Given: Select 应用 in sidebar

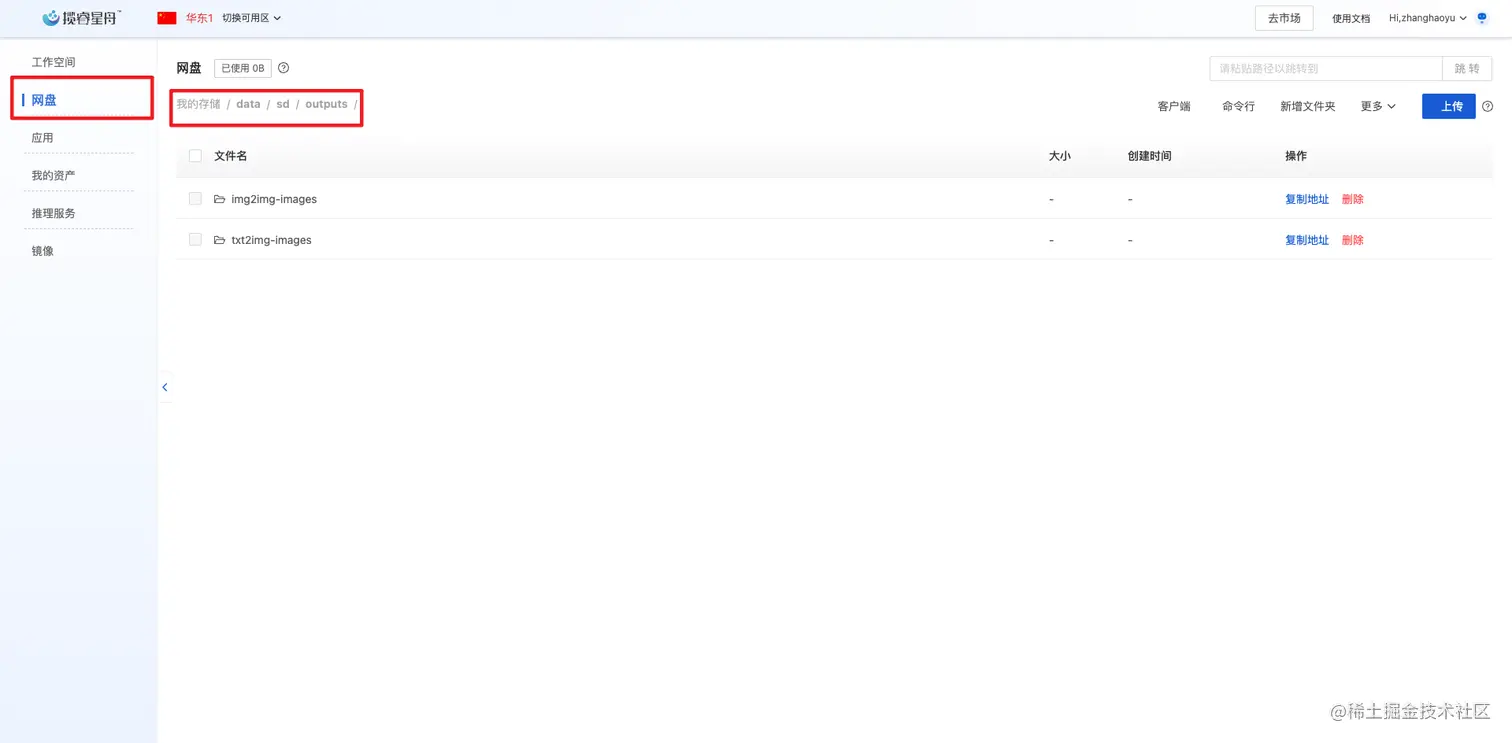Looking at the screenshot, I should [42, 138].
